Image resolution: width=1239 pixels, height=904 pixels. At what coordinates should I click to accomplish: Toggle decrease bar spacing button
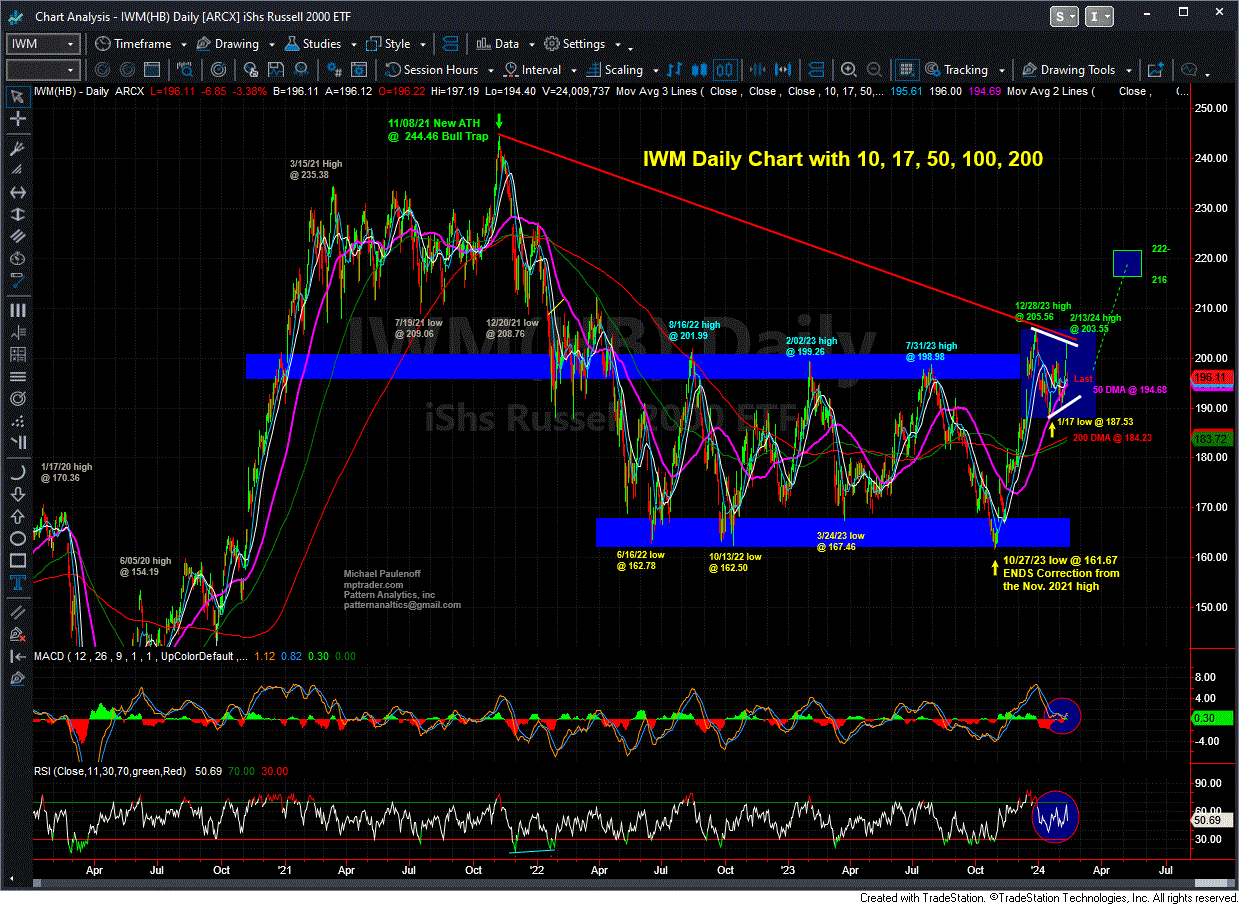coord(757,69)
